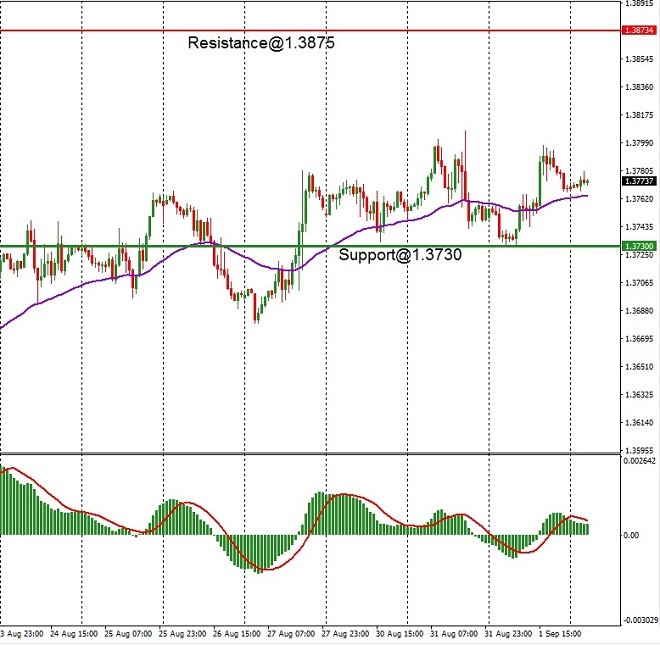660x645 pixels.
Task: Click the 25 Aug 07:00 time label
Action: 128,634
